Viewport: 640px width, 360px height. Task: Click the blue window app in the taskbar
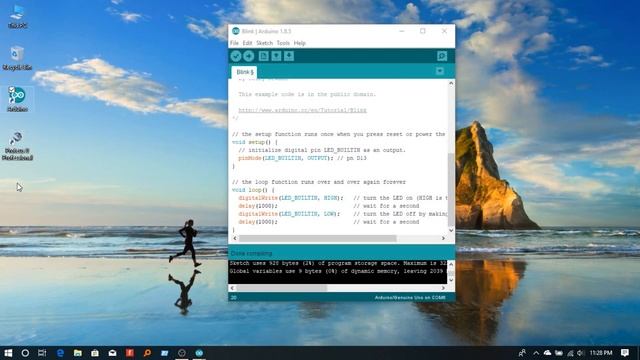coord(164,353)
